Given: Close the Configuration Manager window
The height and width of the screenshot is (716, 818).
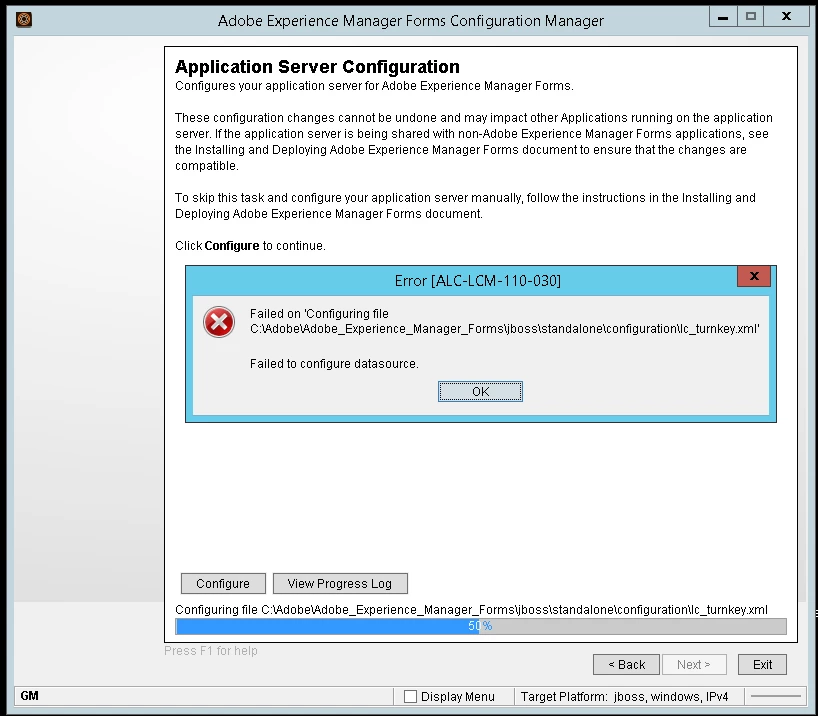Looking at the screenshot, I should [786, 17].
